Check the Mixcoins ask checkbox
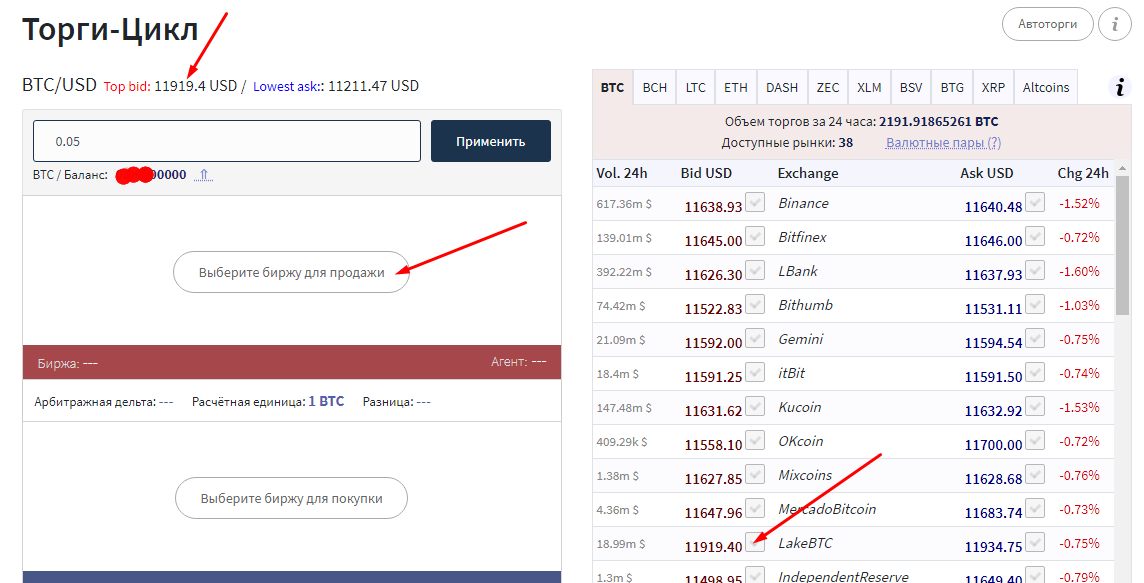The height and width of the screenshot is (583, 1144). tap(1035, 474)
